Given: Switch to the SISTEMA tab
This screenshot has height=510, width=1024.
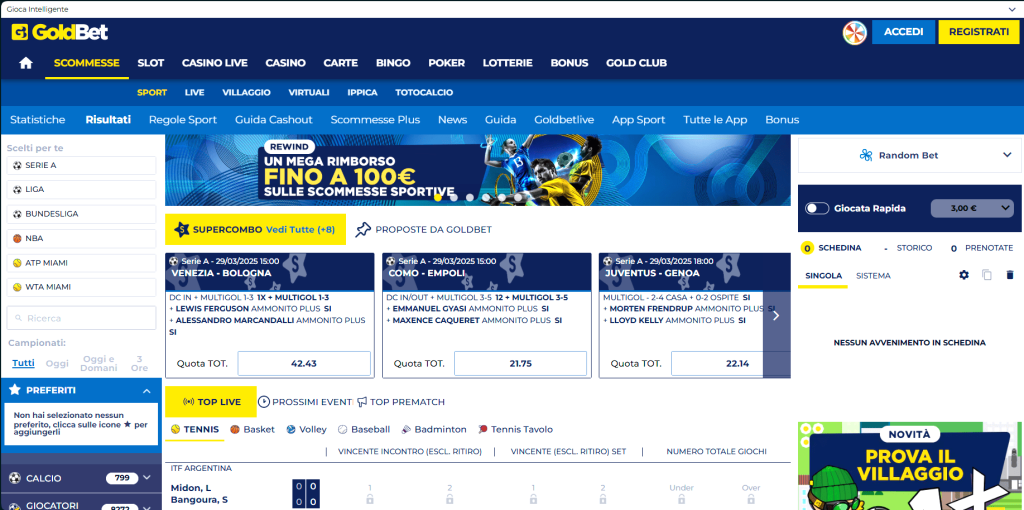Looking at the screenshot, I should pyautogui.click(x=873, y=276).
